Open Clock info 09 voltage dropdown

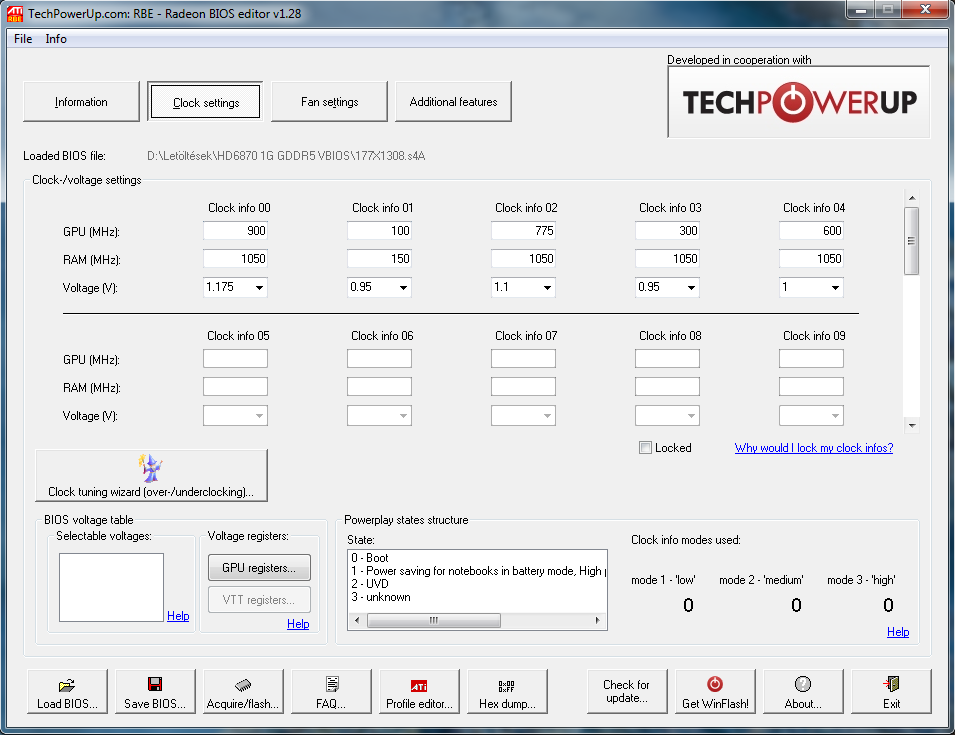click(835, 416)
